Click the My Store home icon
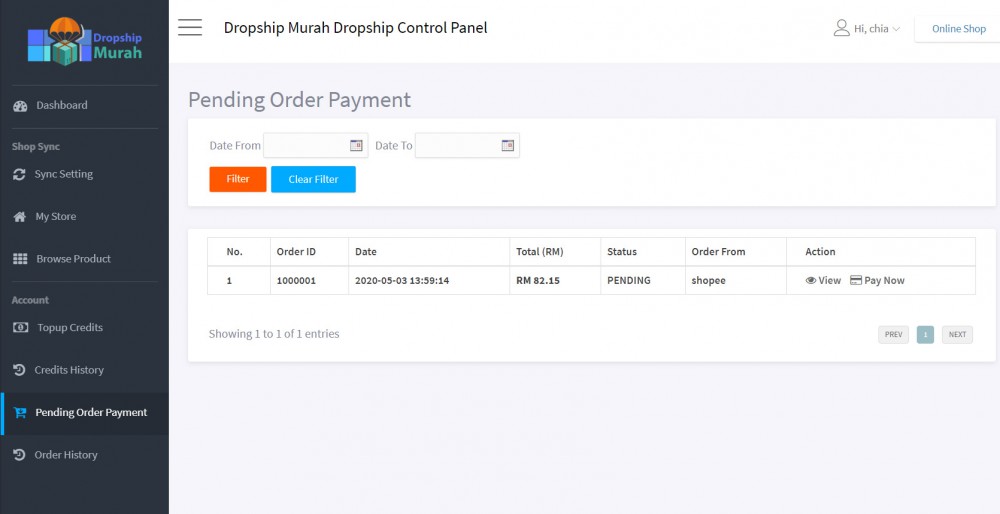The height and width of the screenshot is (514, 1000). pyautogui.click(x=20, y=217)
